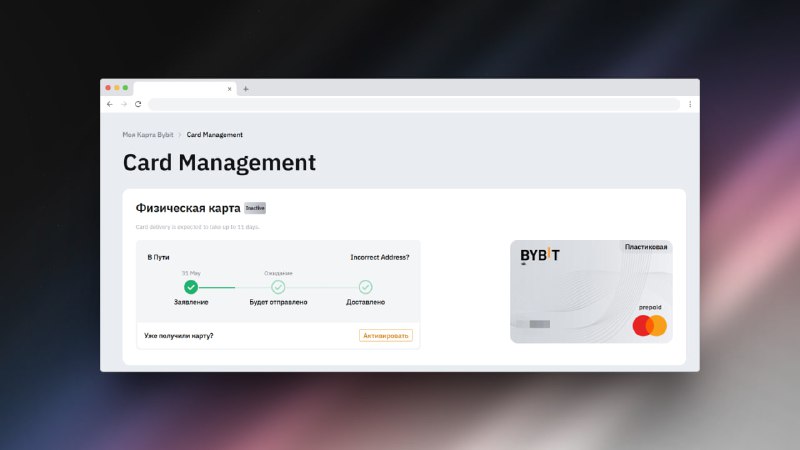800x450 pixels.
Task: Click the Физическая карта heading
Action: point(188,208)
